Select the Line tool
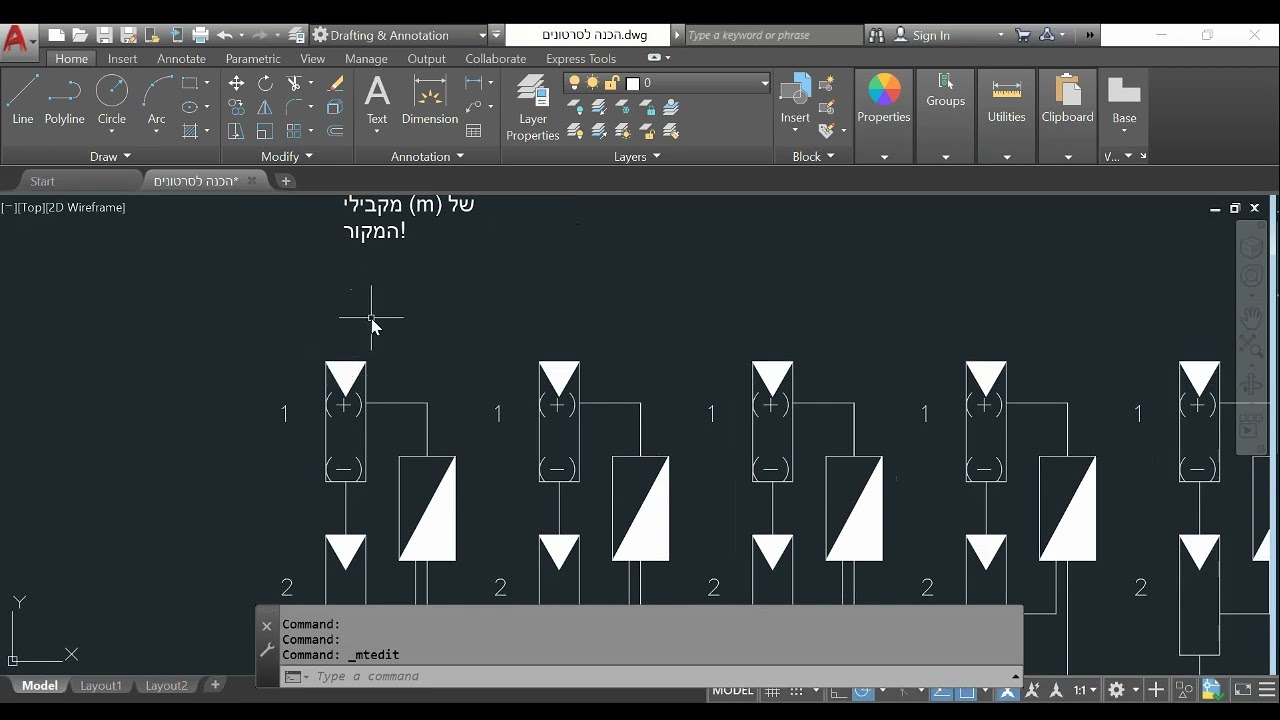The height and width of the screenshot is (720, 1280). (x=22, y=100)
